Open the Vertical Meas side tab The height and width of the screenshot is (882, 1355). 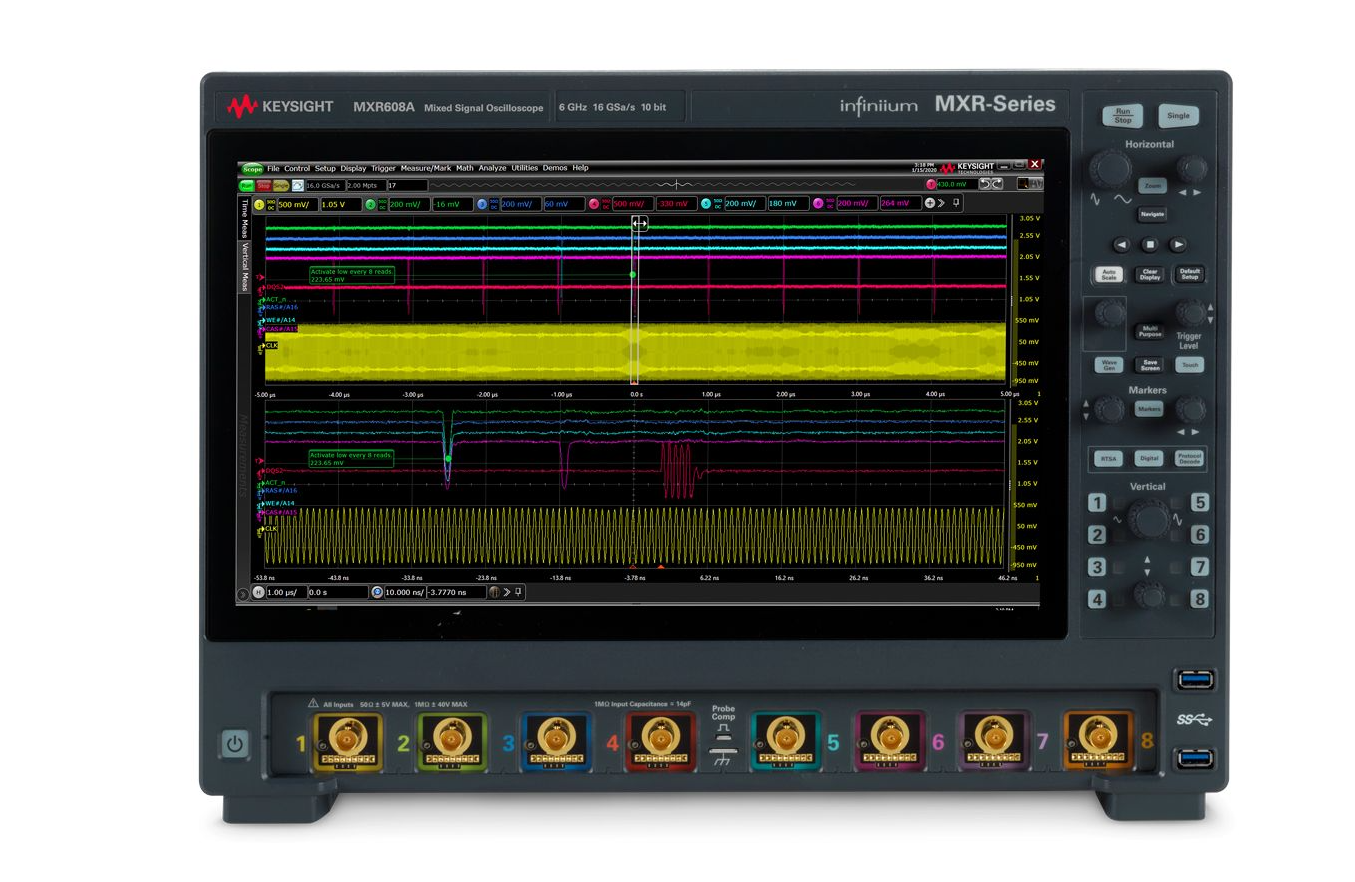pos(245,269)
